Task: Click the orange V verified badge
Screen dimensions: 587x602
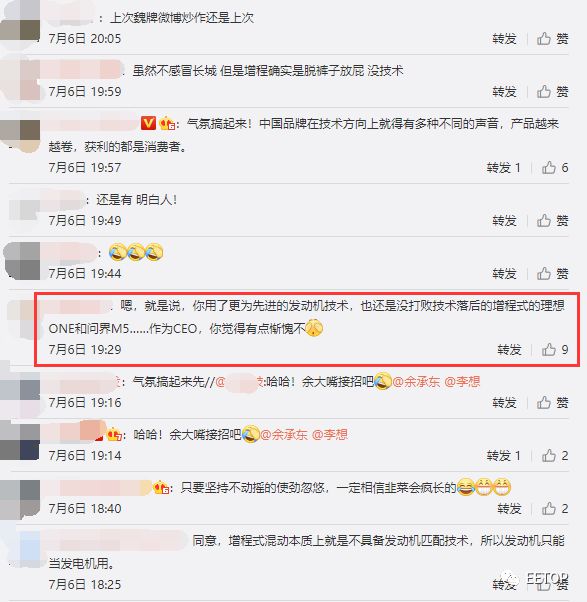Action: [148, 123]
